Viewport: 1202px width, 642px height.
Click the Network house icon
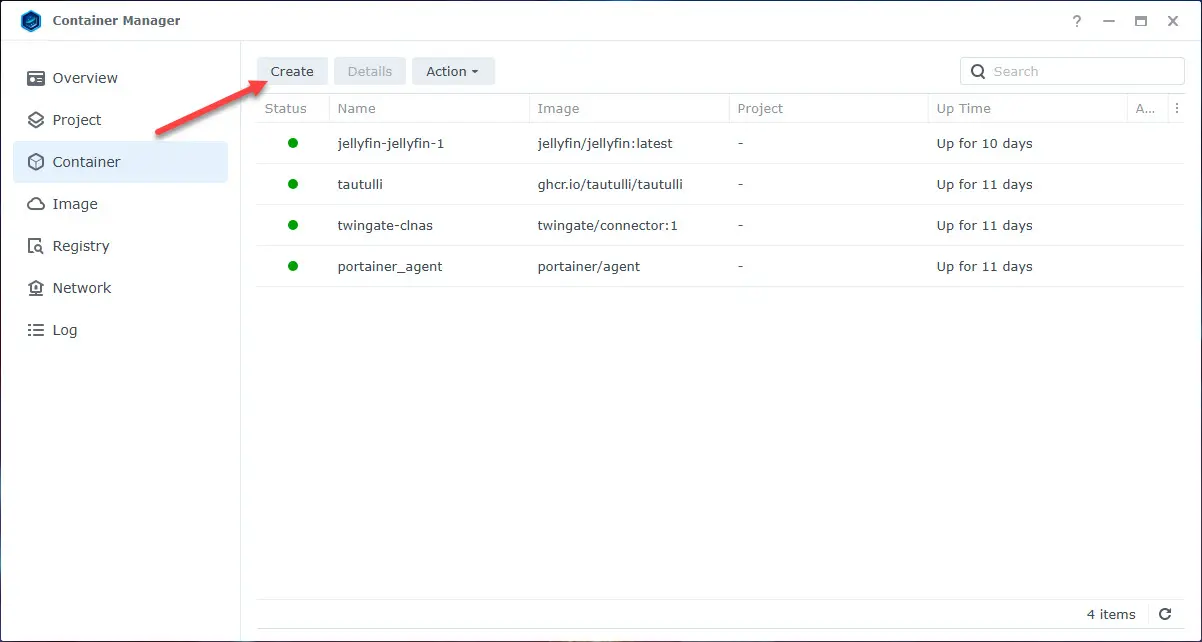[36, 288]
